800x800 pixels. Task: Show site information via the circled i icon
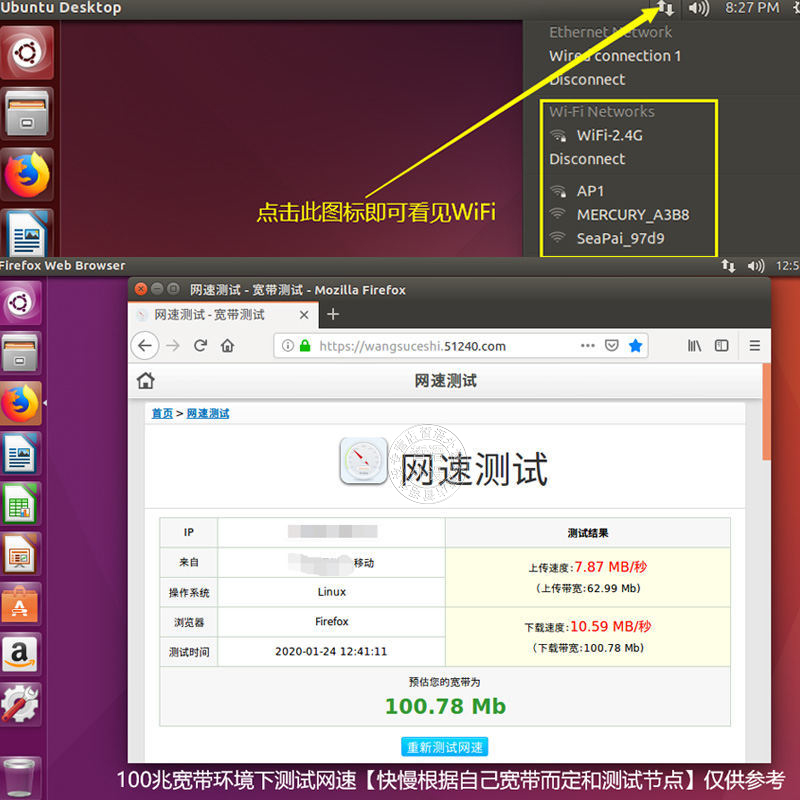pos(288,346)
